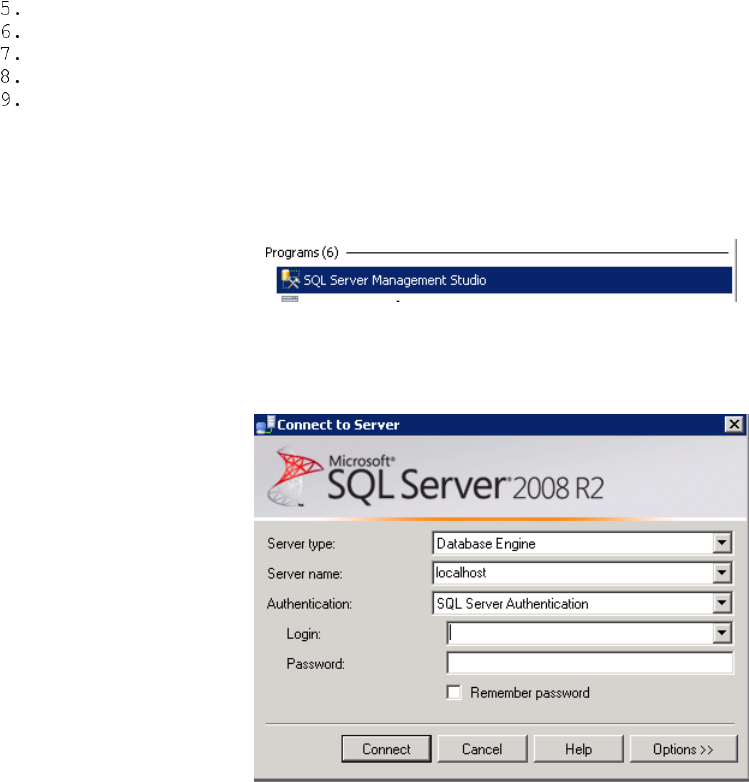Open the Server type dropdown arrow
Viewport: 749px width, 782px height.
[722, 543]
